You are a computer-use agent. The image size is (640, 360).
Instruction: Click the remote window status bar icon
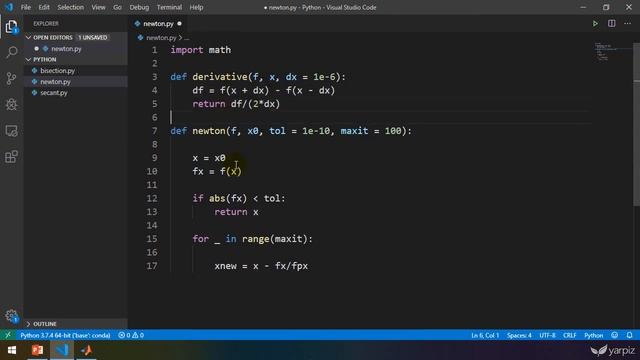pos(8,335)
